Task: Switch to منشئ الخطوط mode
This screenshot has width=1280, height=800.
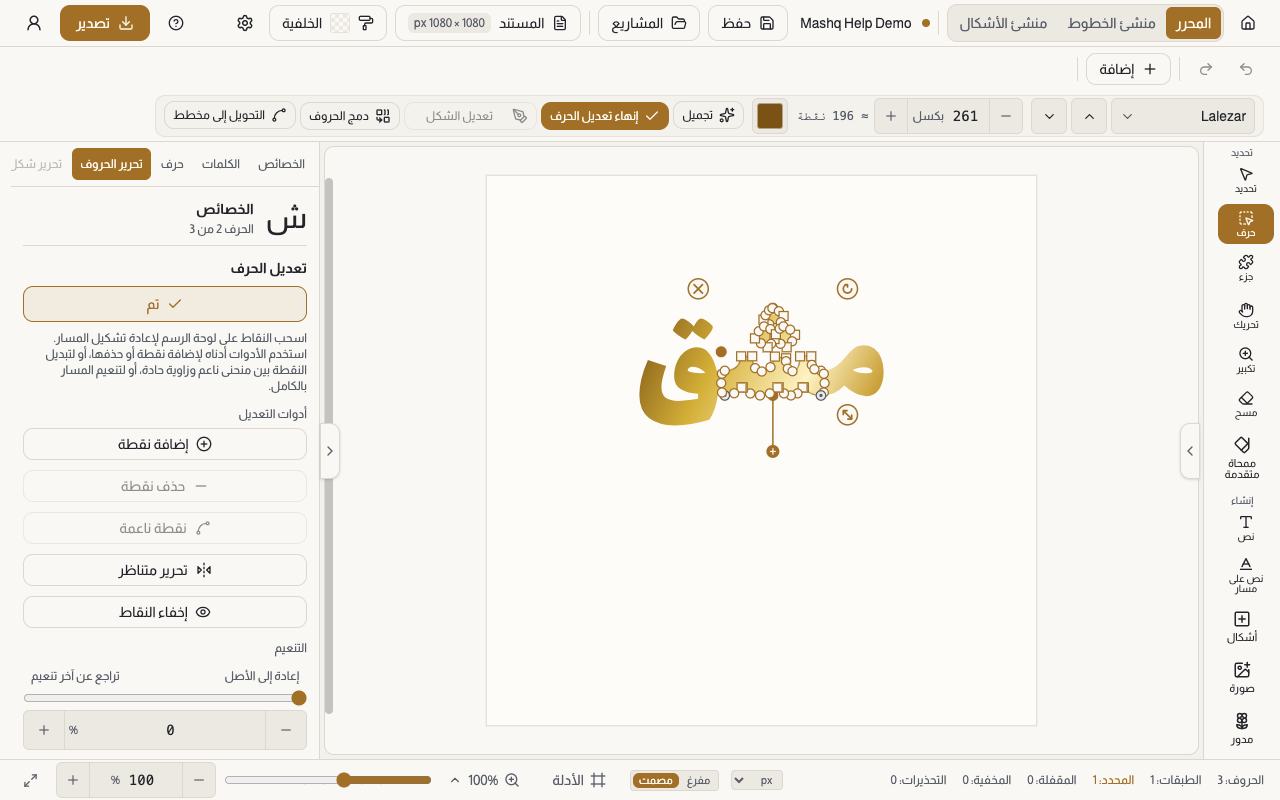Action: (1111, 23)
